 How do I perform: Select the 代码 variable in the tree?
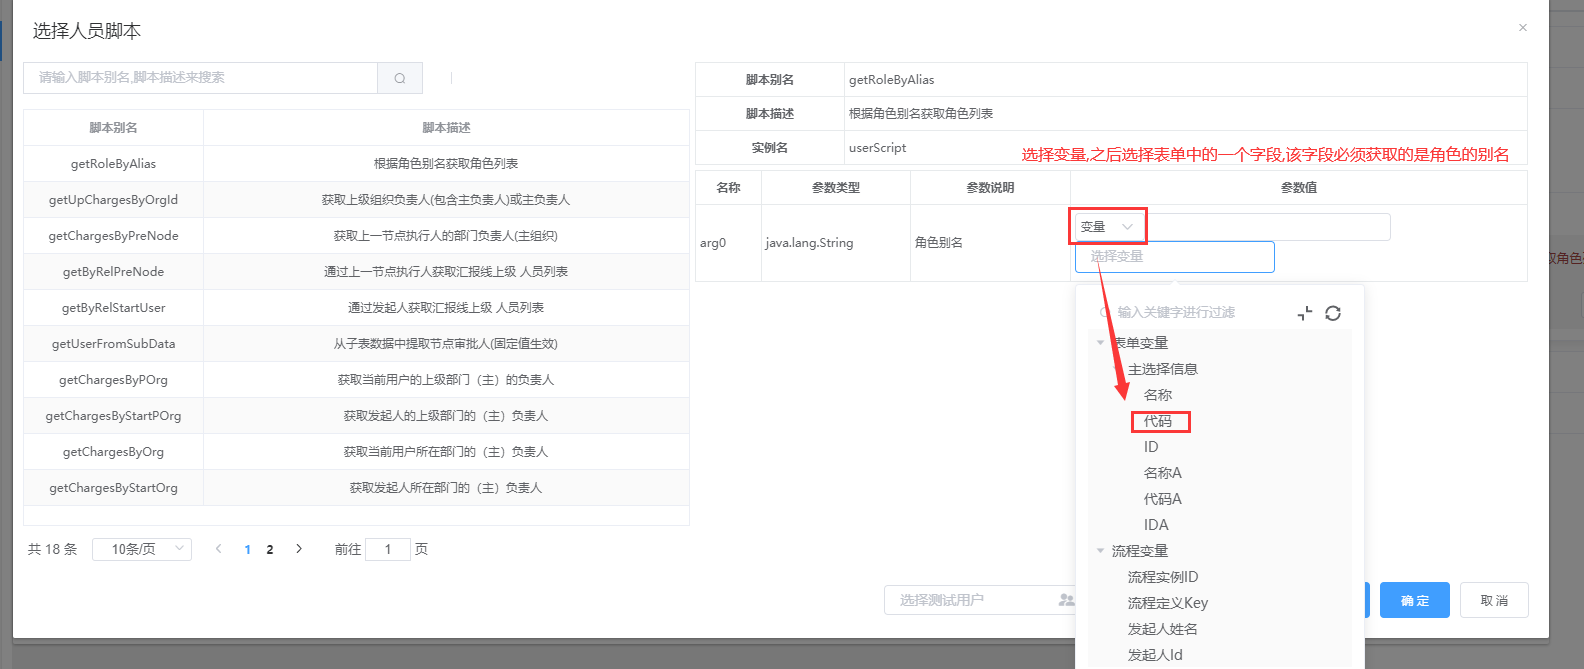(x=1158, y=421)
